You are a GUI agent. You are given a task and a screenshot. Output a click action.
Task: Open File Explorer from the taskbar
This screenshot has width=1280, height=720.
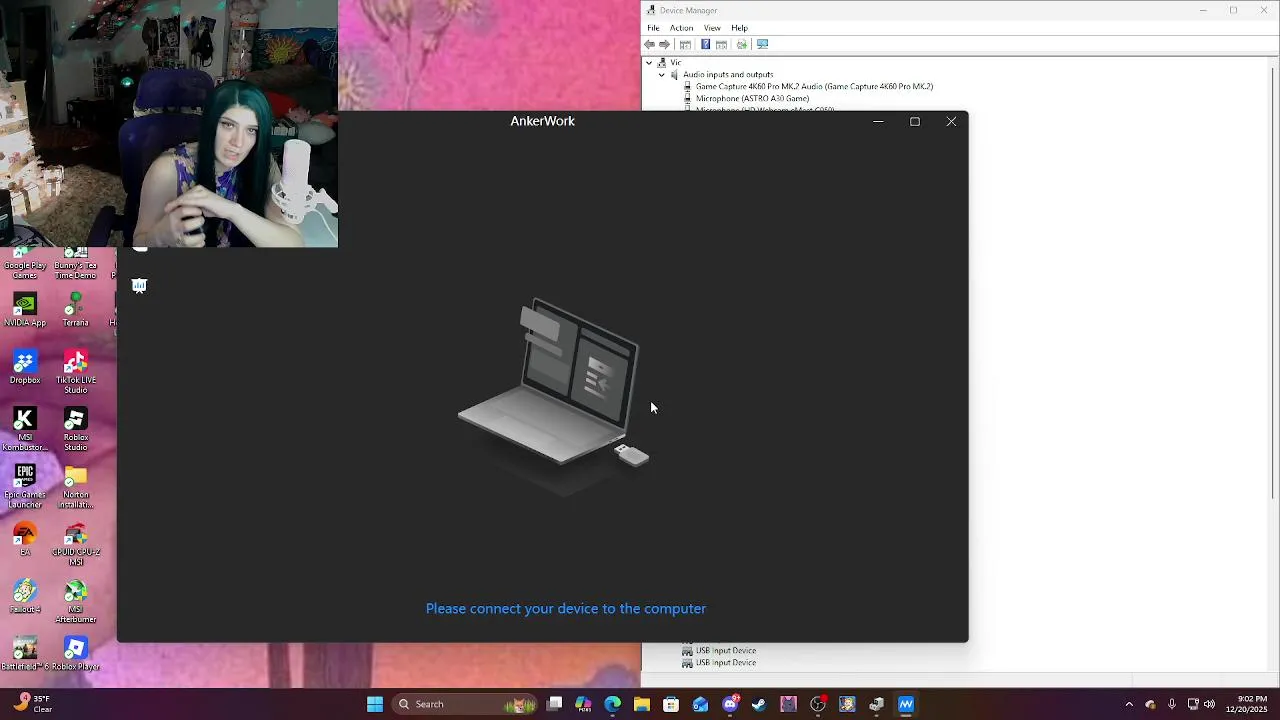(x=642, y=704)
